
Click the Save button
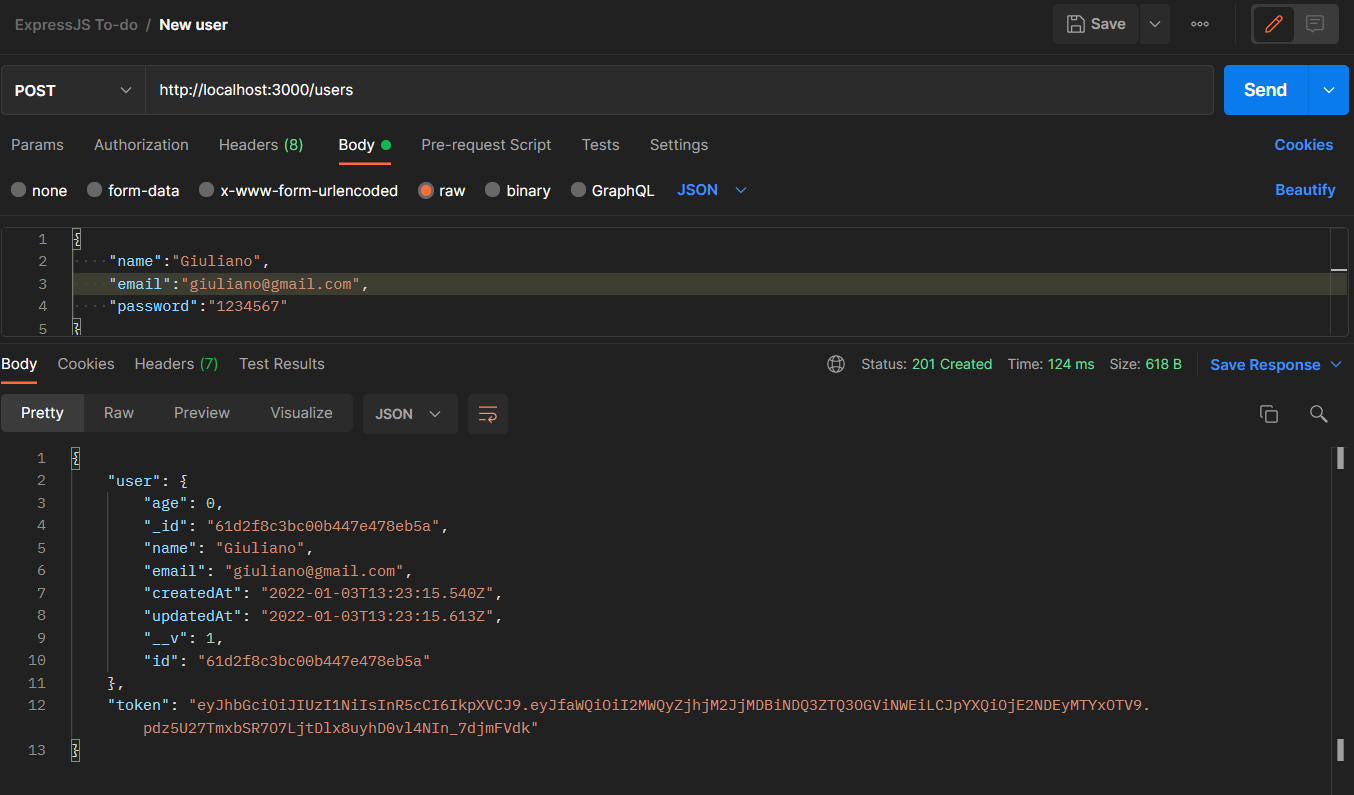(x=1096, y=24)
